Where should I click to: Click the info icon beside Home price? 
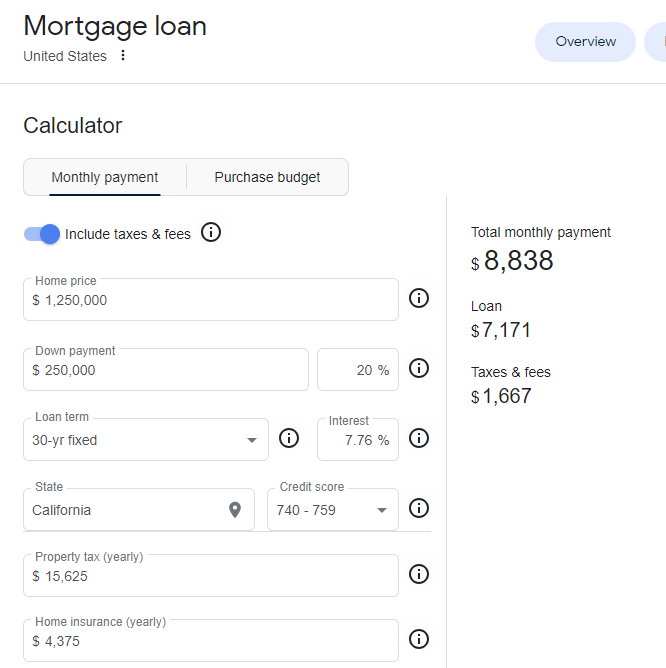click(x=419, y=298)
